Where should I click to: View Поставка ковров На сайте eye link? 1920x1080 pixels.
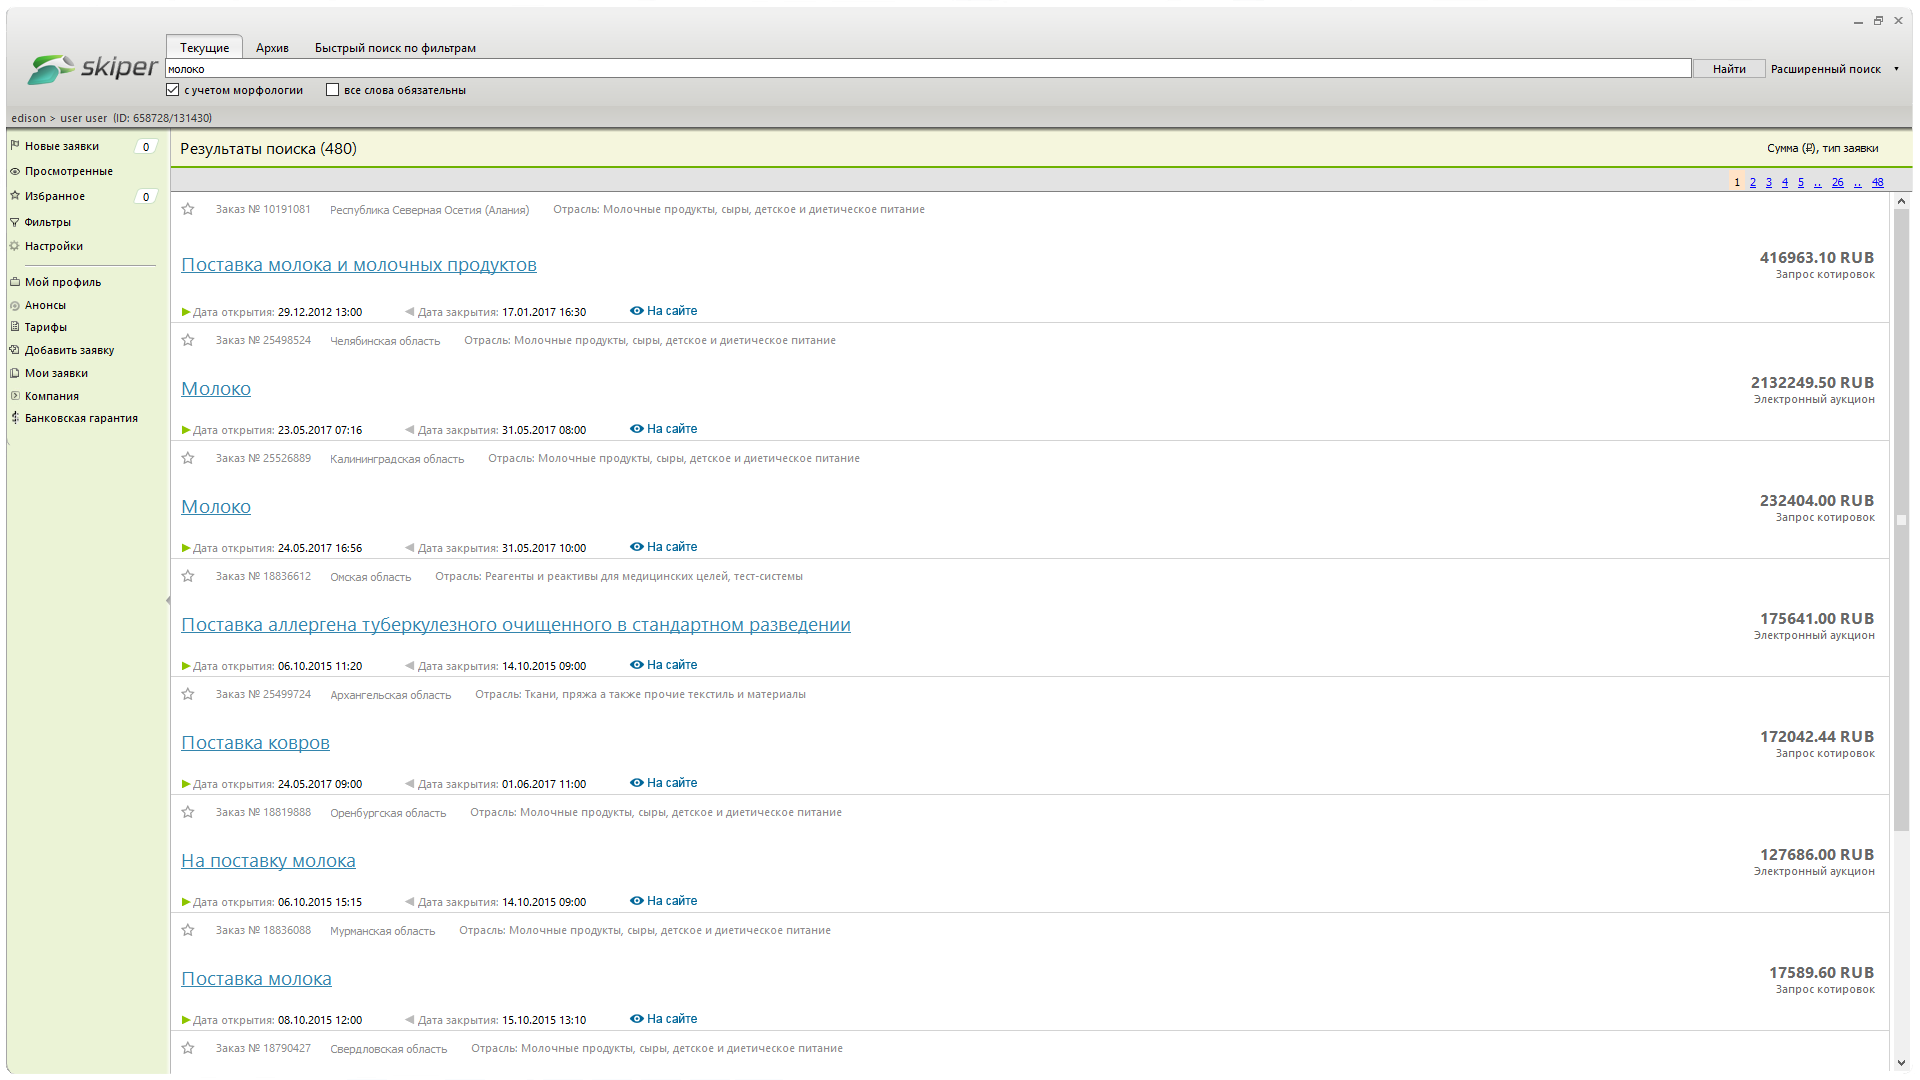click(x=636, y=783)
